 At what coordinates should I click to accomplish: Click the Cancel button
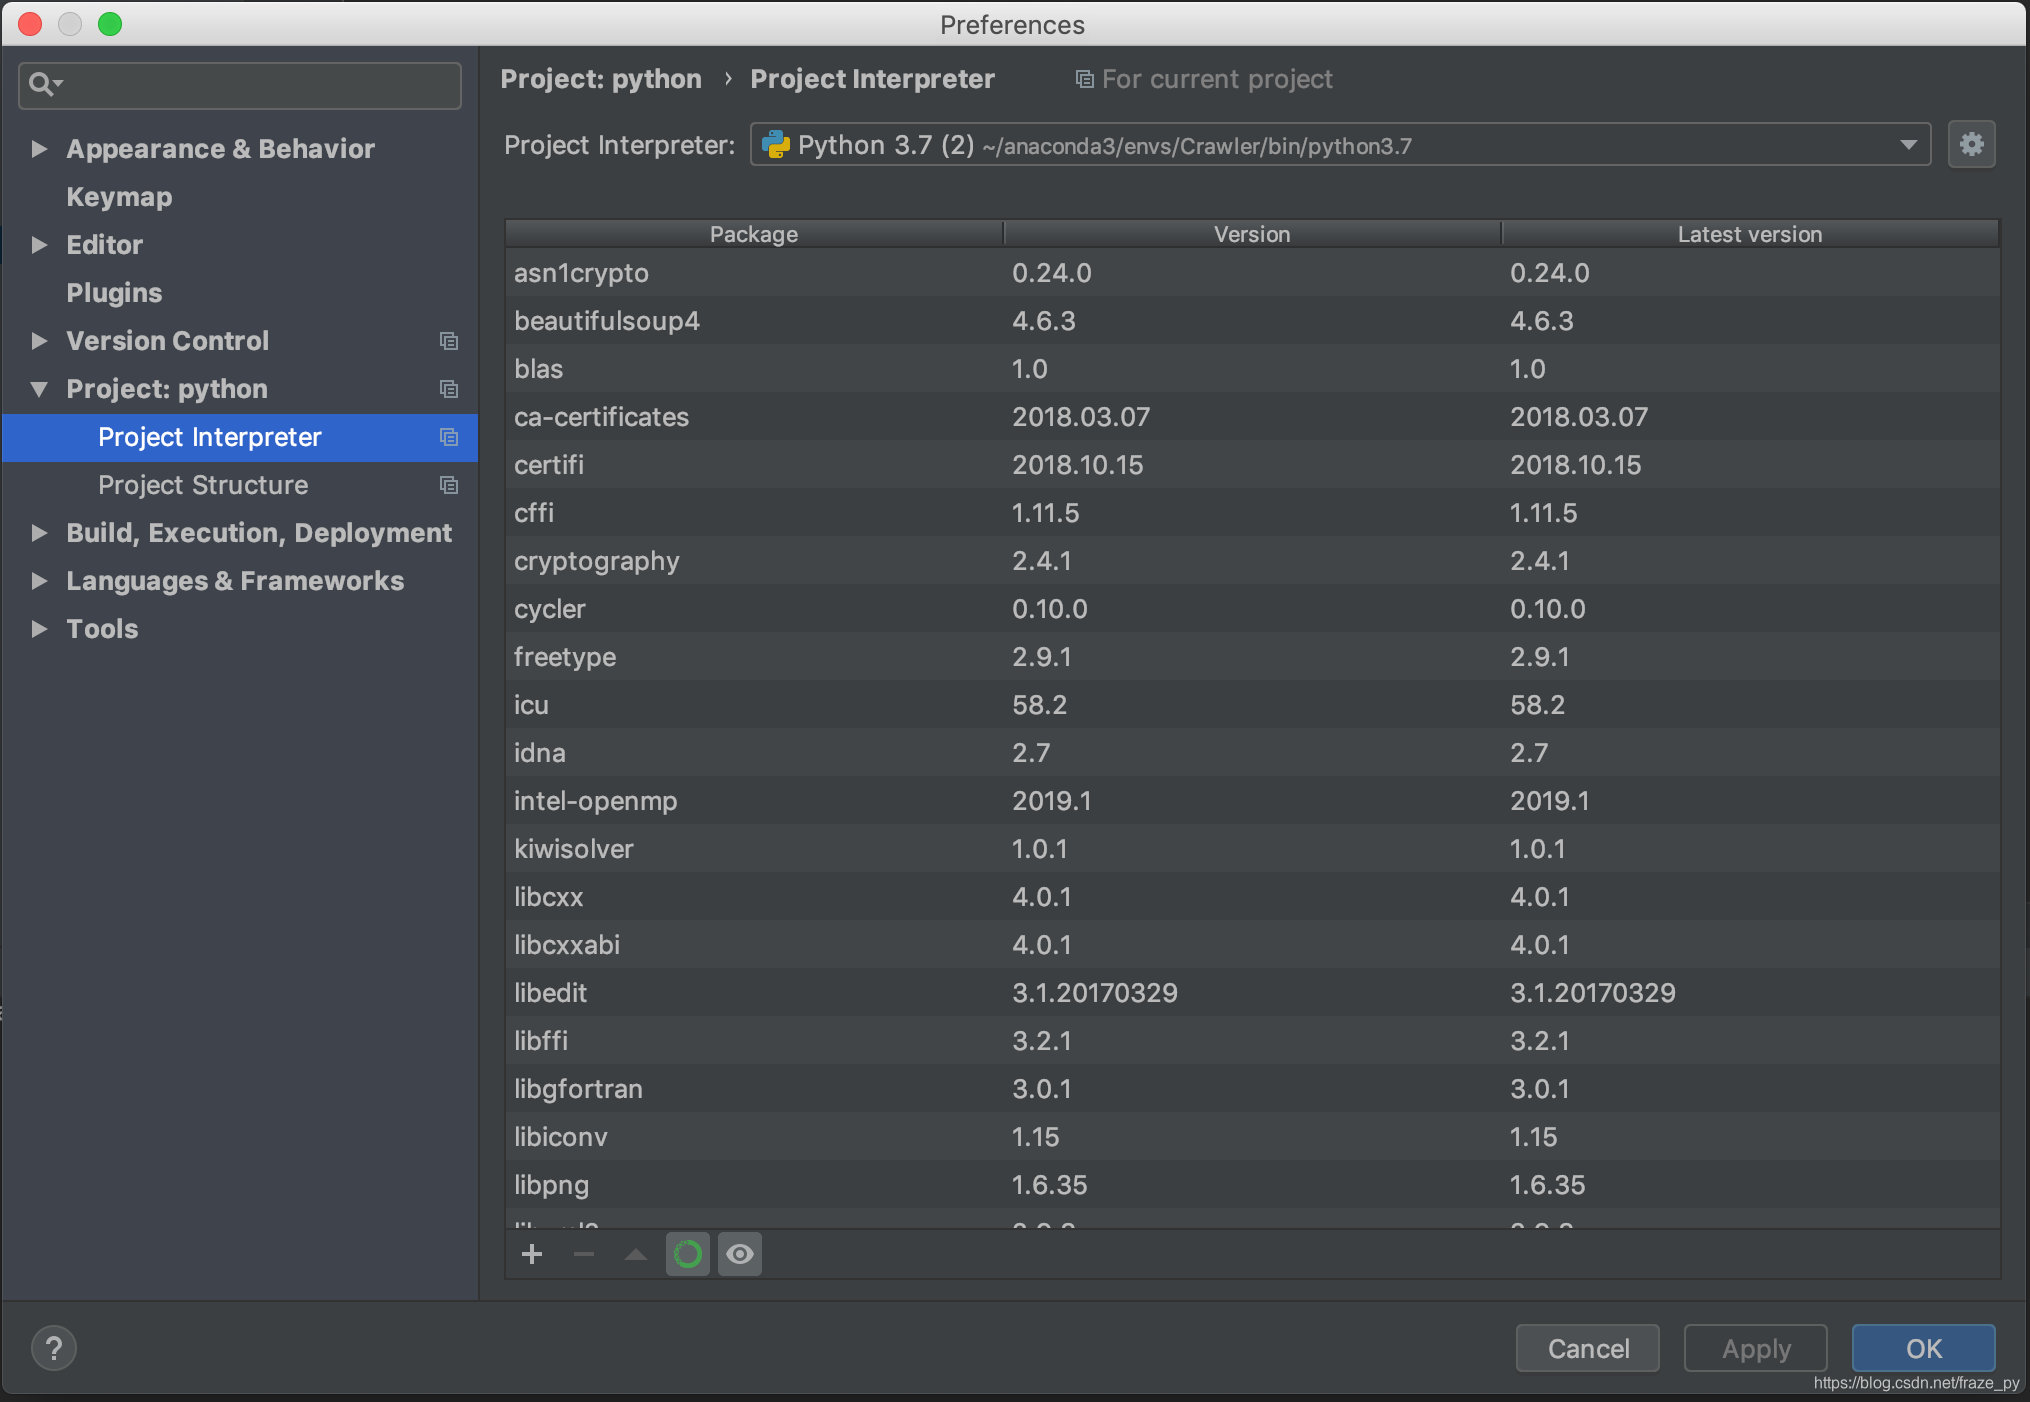(x=1588, y=1348)
